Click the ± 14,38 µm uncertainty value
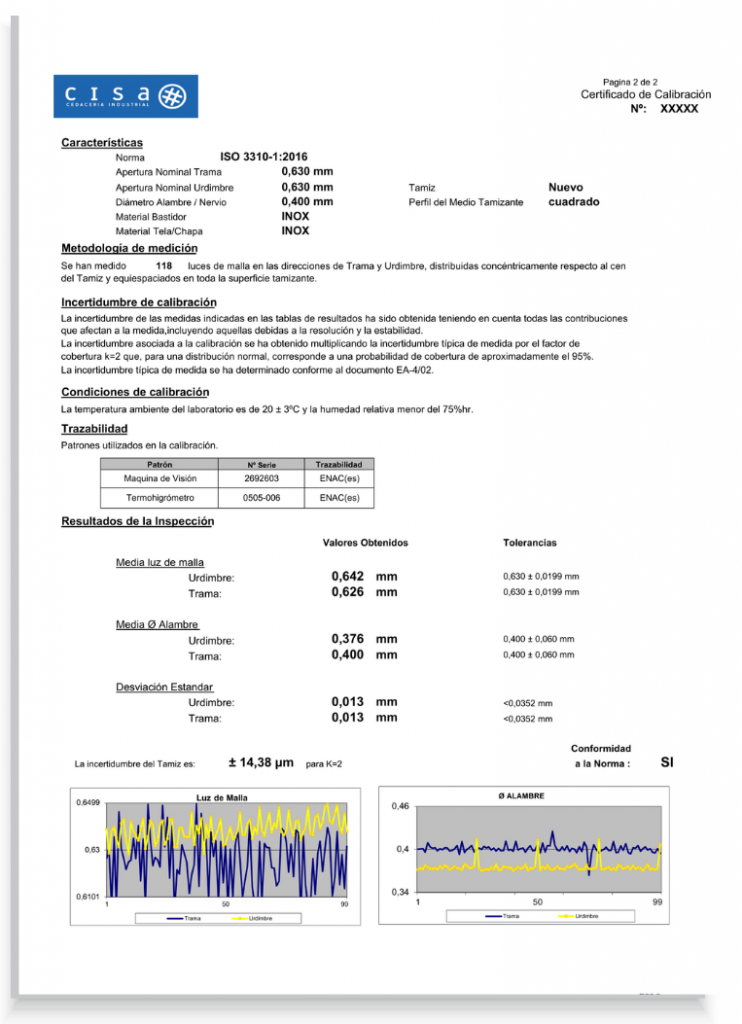 (260, 763)
